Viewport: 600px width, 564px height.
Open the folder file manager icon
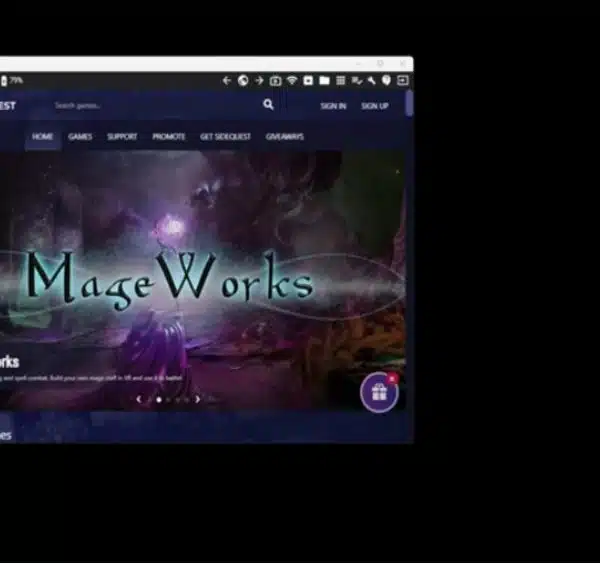324,80
